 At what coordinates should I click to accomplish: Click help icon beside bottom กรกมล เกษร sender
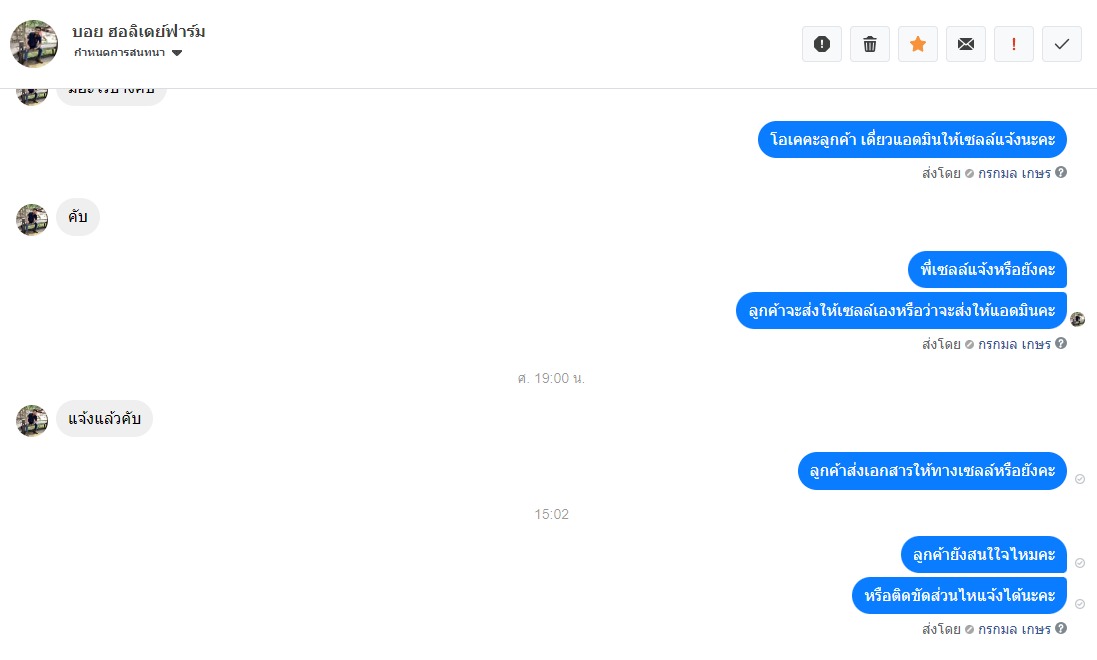[1061, 628]
